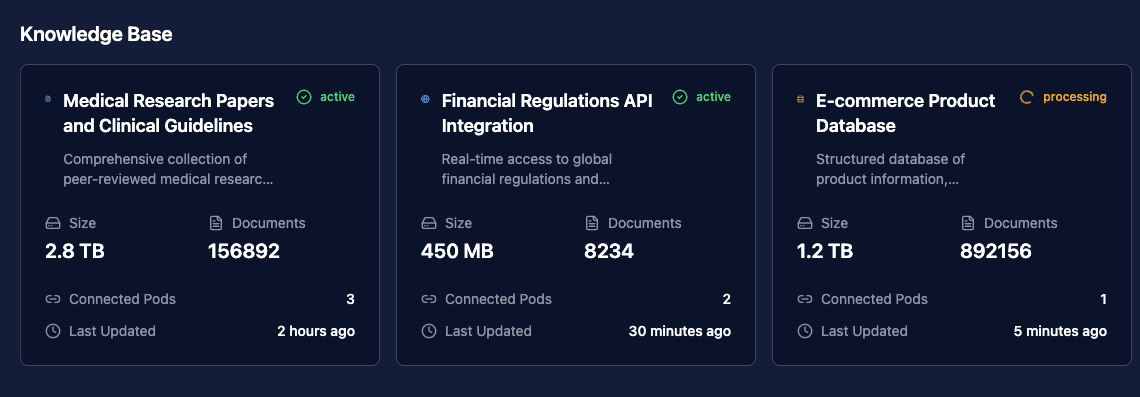Click the Last Updated clock icon on Medical card
1140x397 pixels.
52,331
